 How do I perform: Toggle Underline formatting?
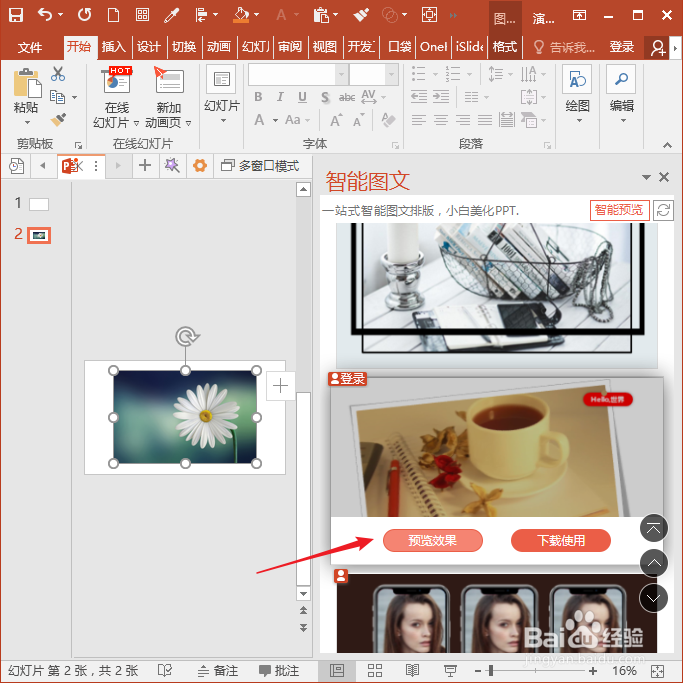(x=302, y=97)
